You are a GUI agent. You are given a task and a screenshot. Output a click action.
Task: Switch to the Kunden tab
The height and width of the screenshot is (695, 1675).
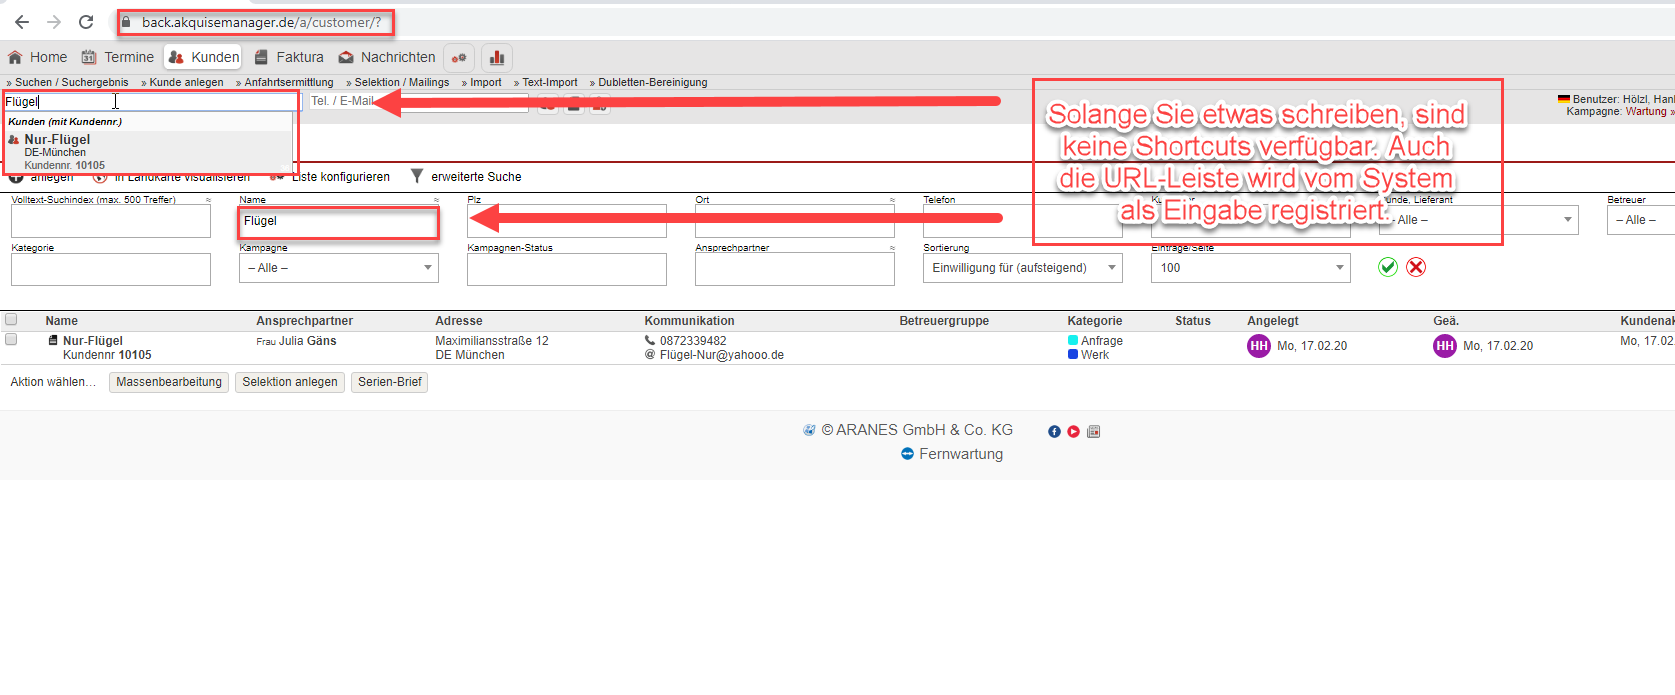(204, 57)
